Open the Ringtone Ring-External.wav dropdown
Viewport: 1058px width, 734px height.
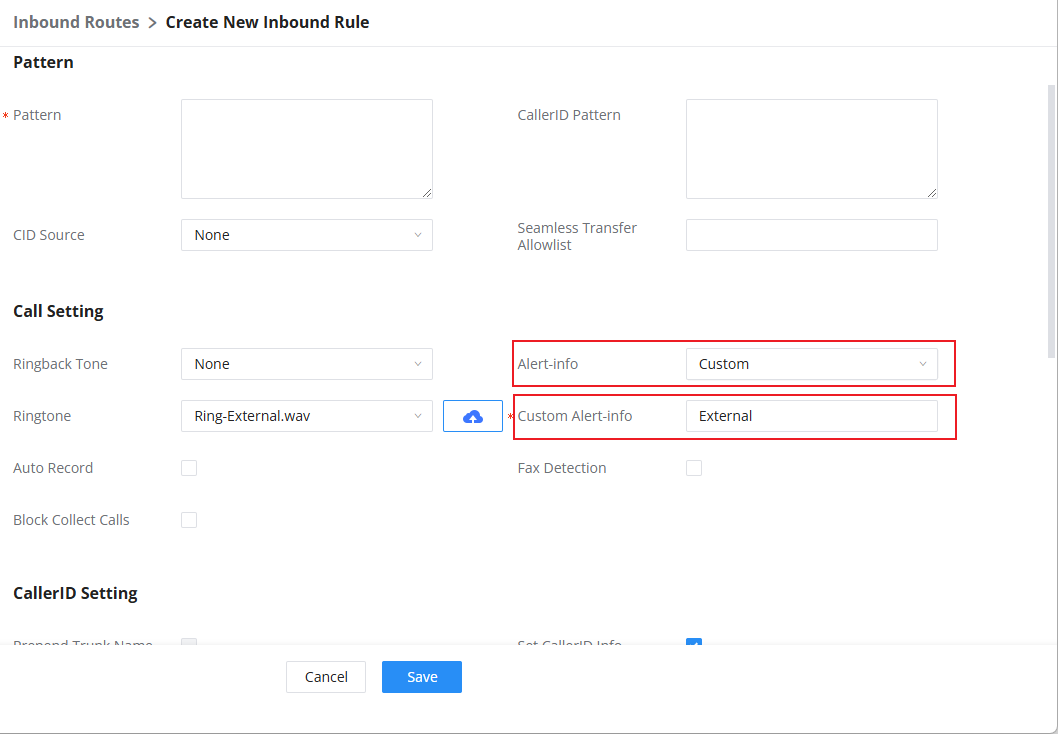(307, 416)
